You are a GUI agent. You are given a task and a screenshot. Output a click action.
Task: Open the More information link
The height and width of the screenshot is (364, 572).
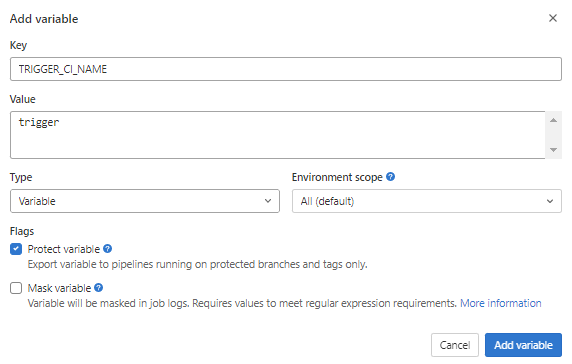pos(500,303)
